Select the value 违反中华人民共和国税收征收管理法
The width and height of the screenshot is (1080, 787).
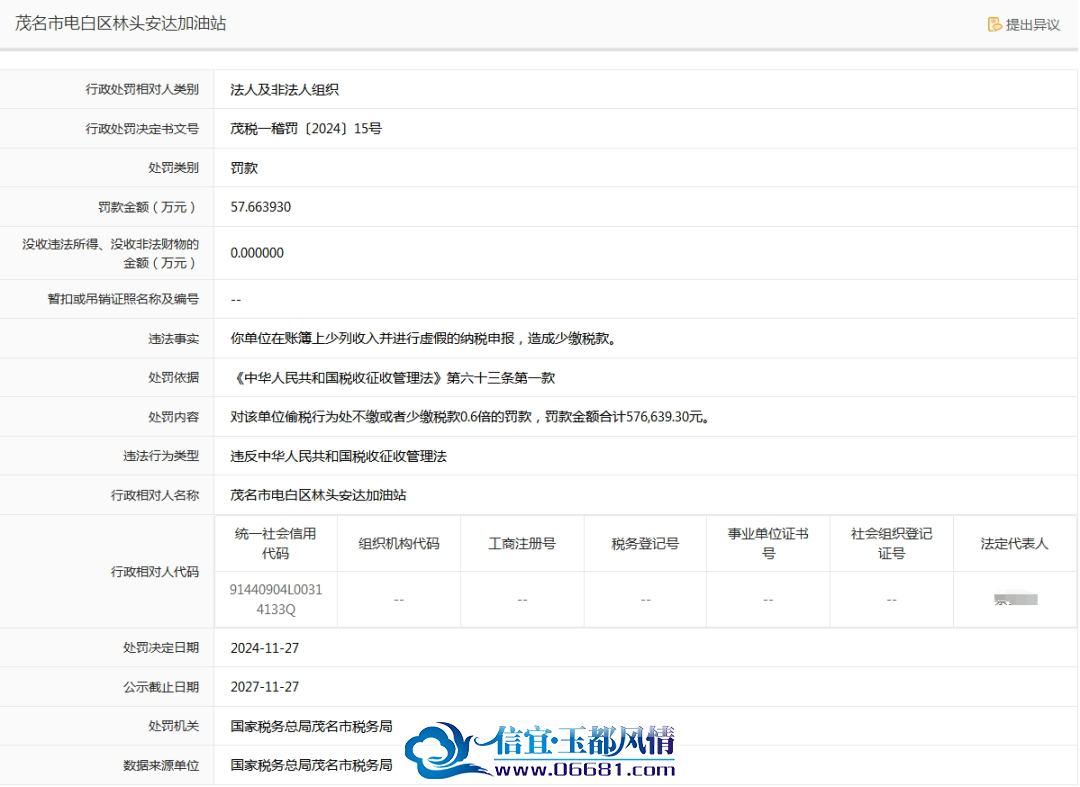point(338,457)
